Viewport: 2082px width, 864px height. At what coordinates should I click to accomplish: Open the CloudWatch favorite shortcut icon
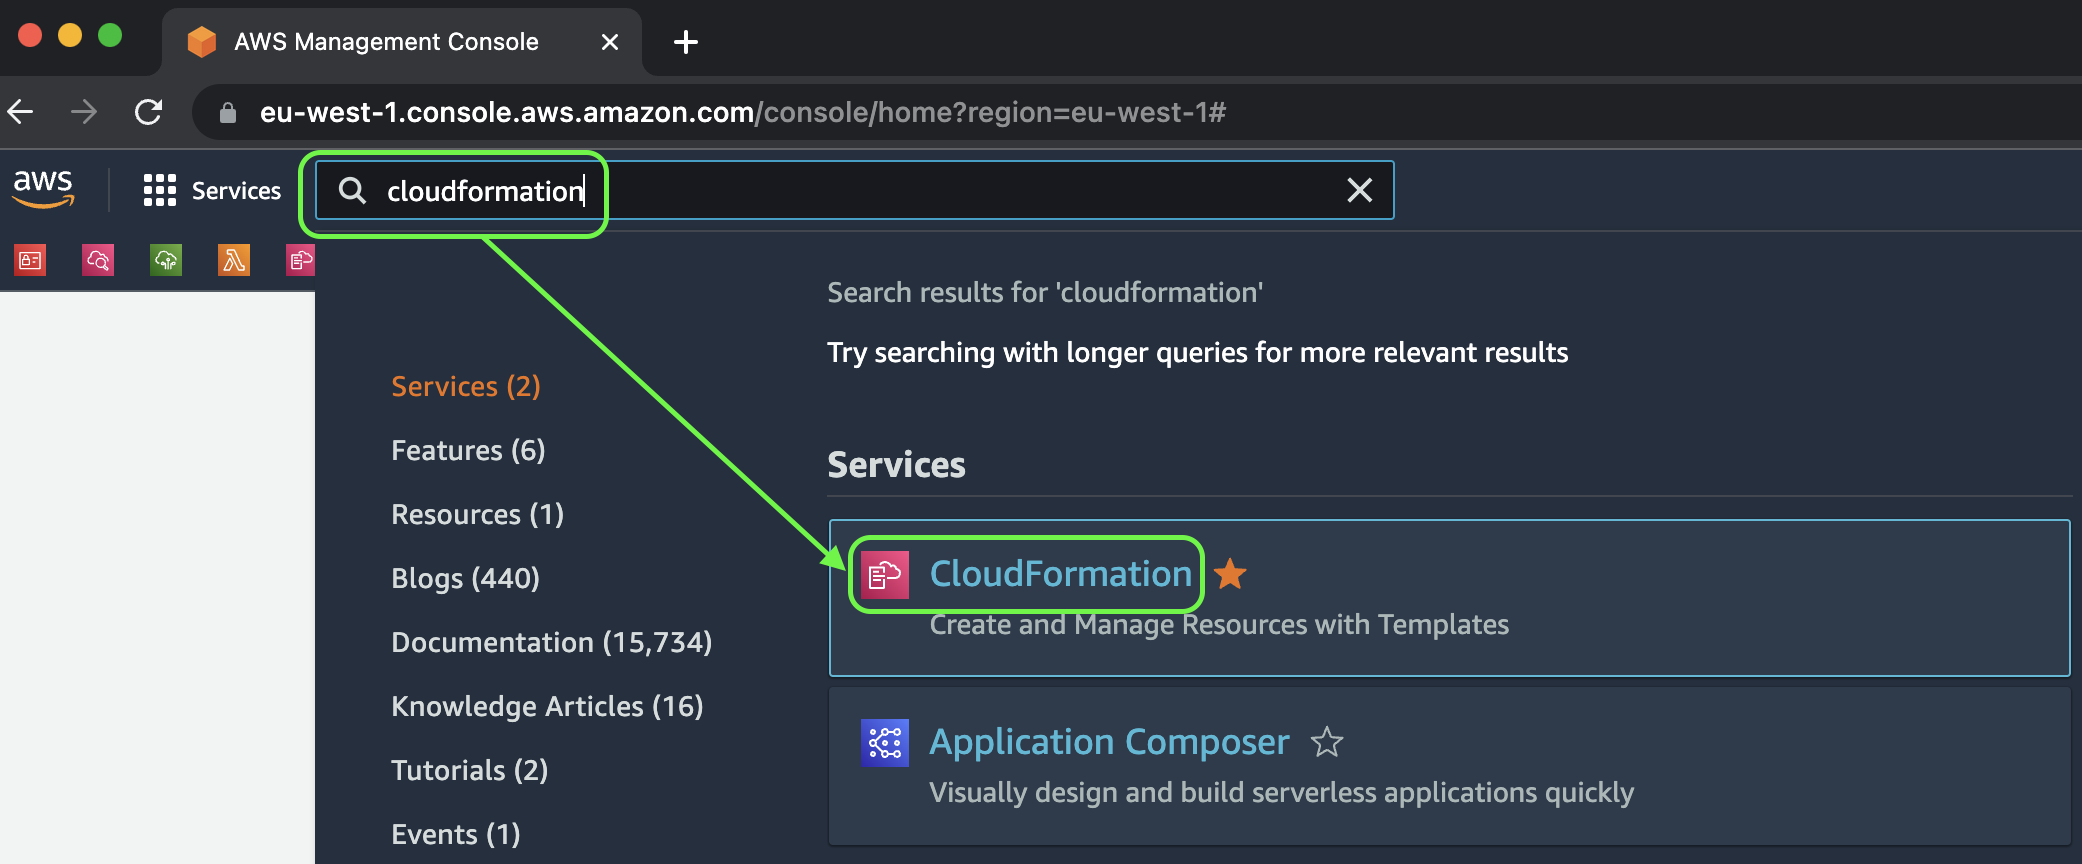98,261
